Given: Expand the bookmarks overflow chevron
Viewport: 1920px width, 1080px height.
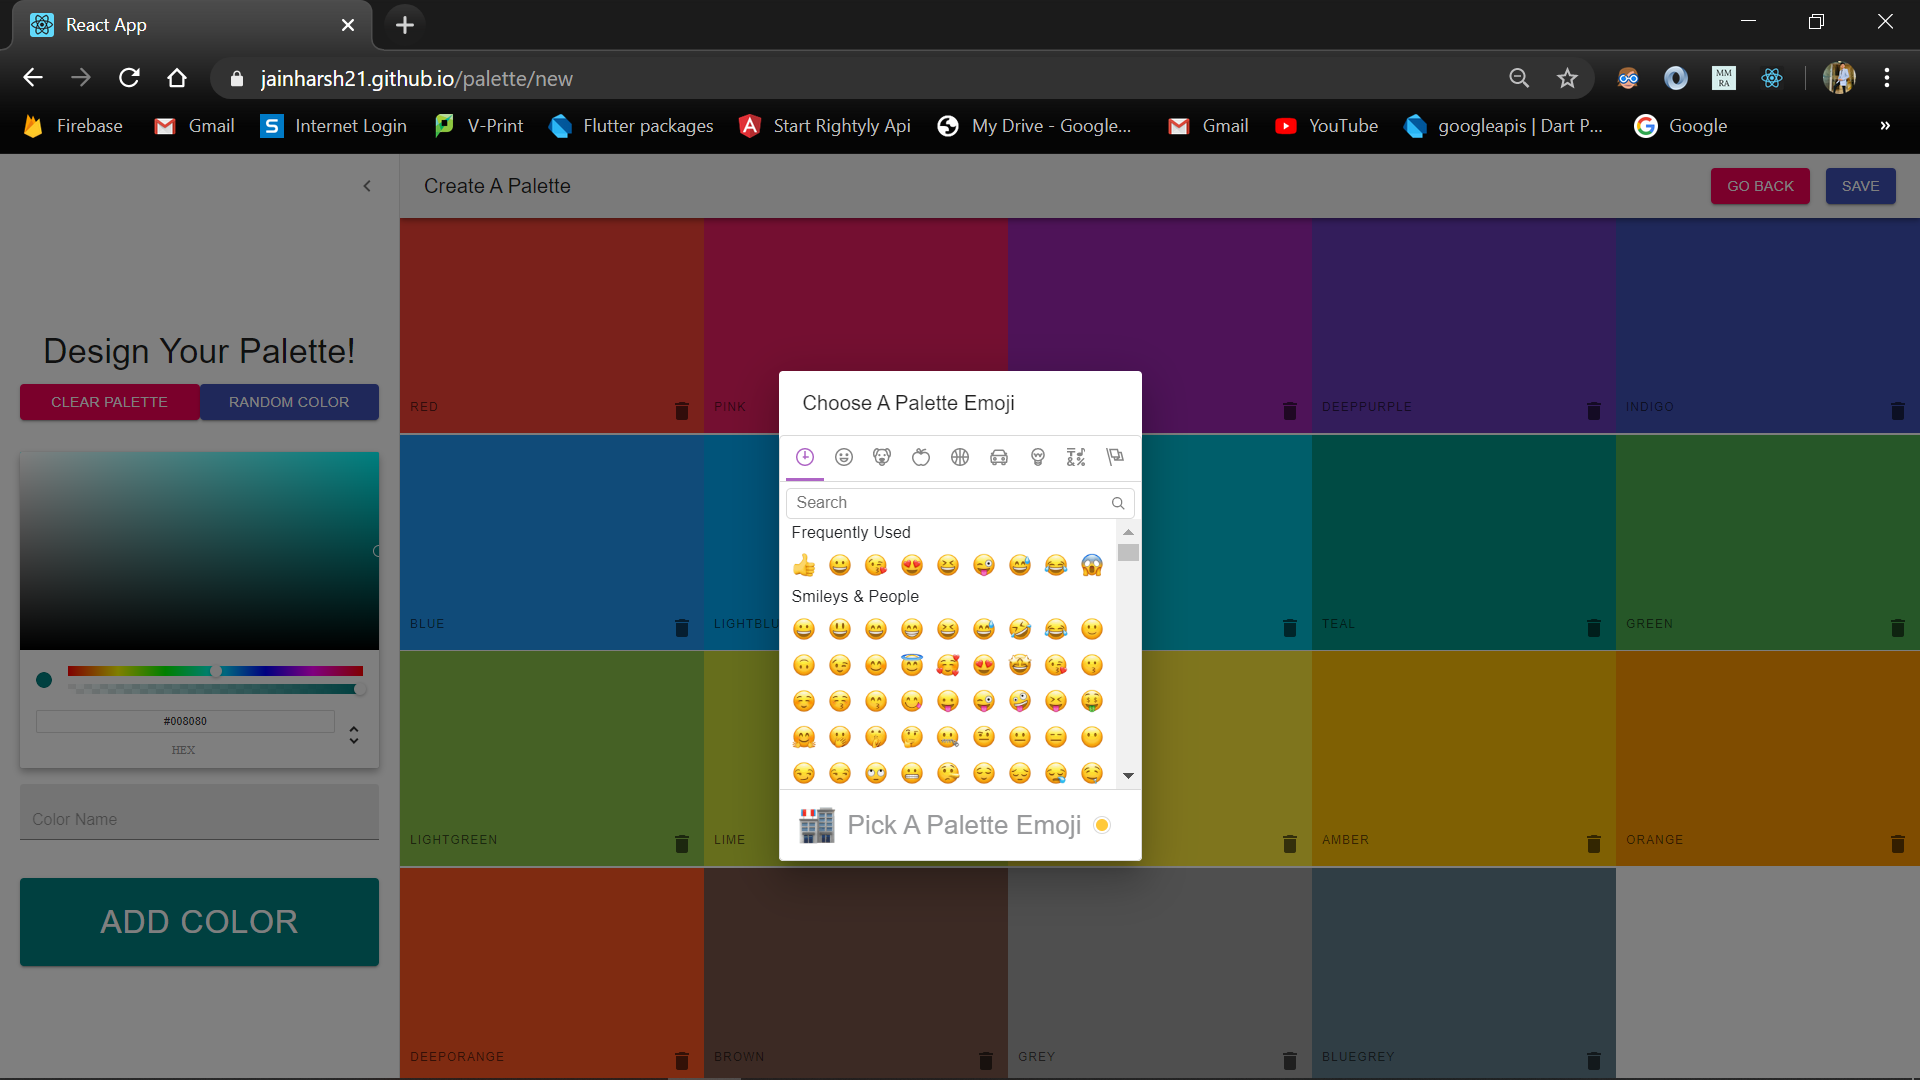Looking at the screenshot, I should click(1885, 126).
